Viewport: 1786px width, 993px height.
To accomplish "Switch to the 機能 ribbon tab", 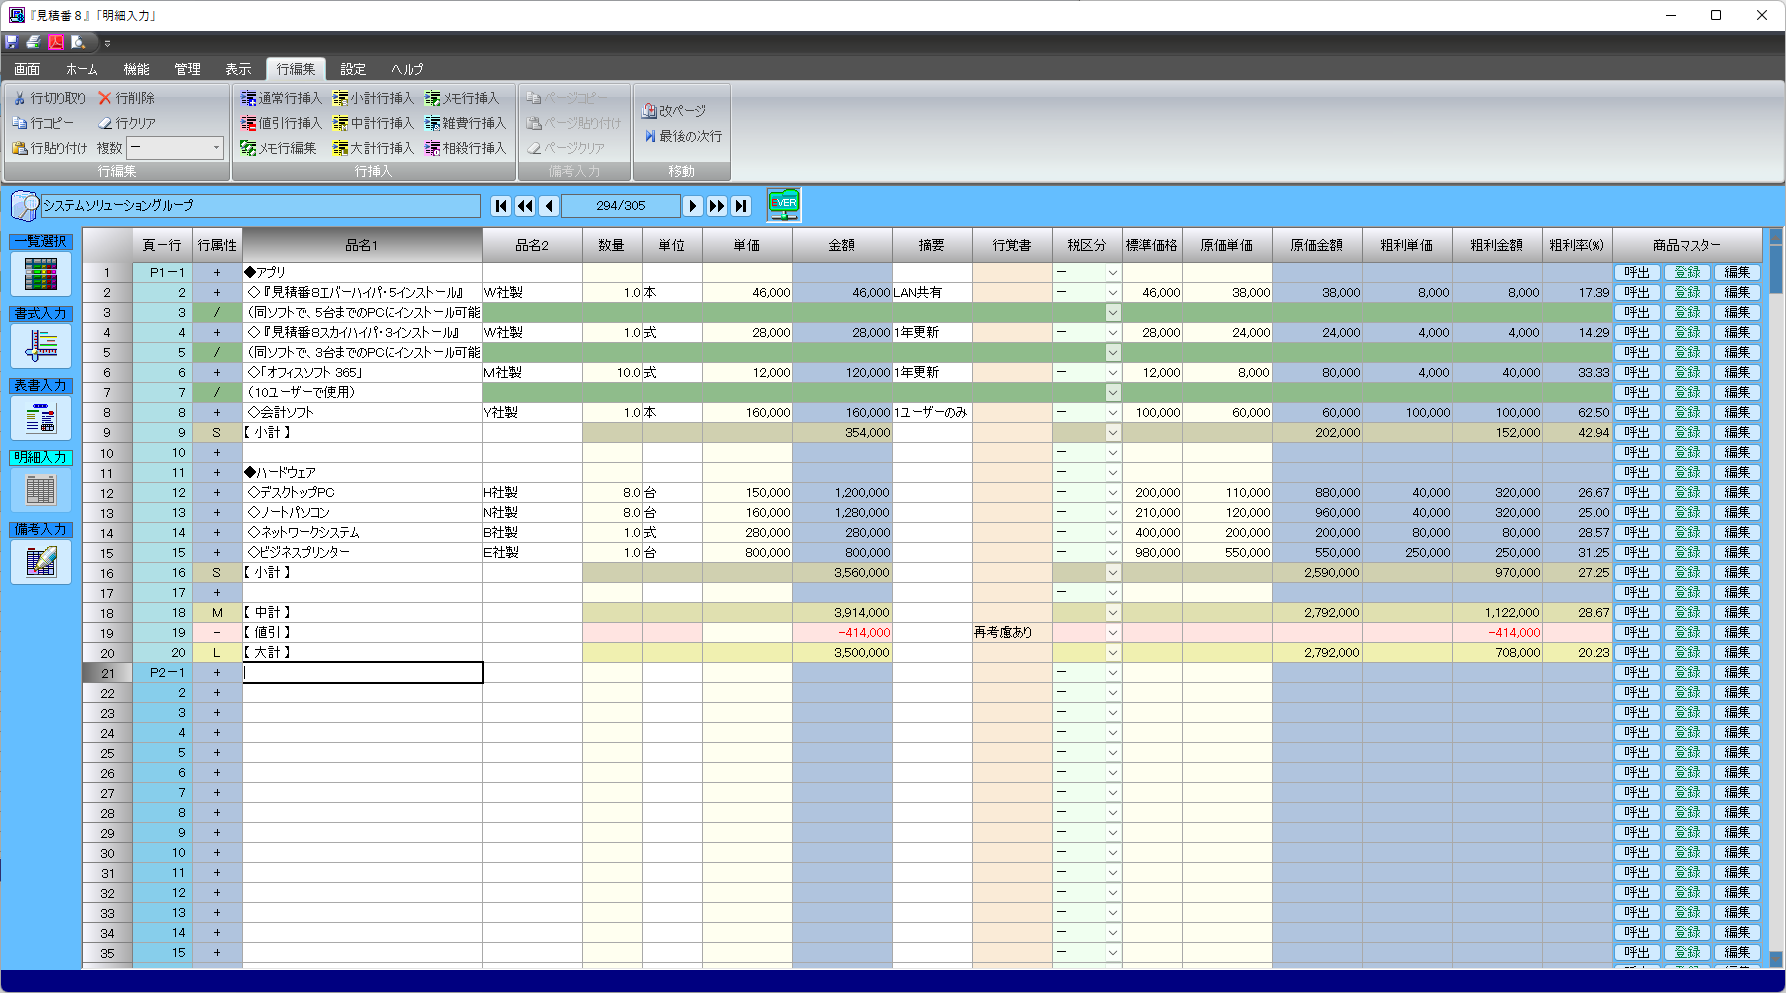I will [x=136, y=69].
